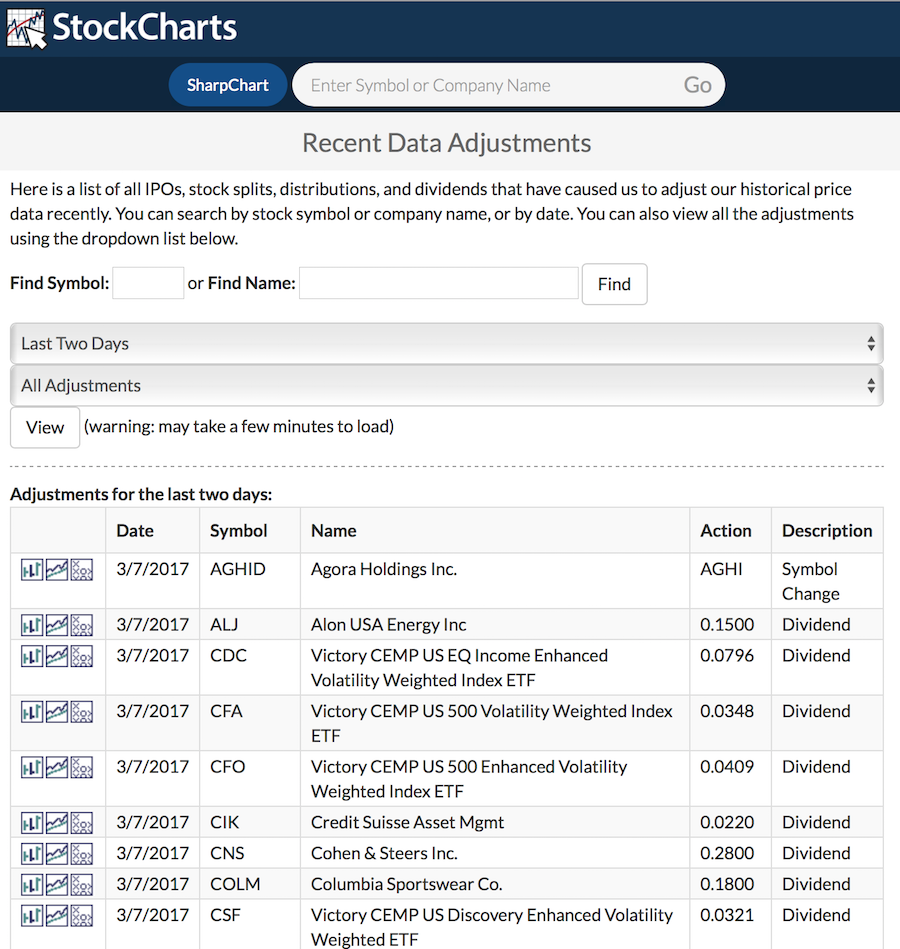Click the Find Symbol input box
This screenshot has height=949, width=900.
click(x=148, y=284)
